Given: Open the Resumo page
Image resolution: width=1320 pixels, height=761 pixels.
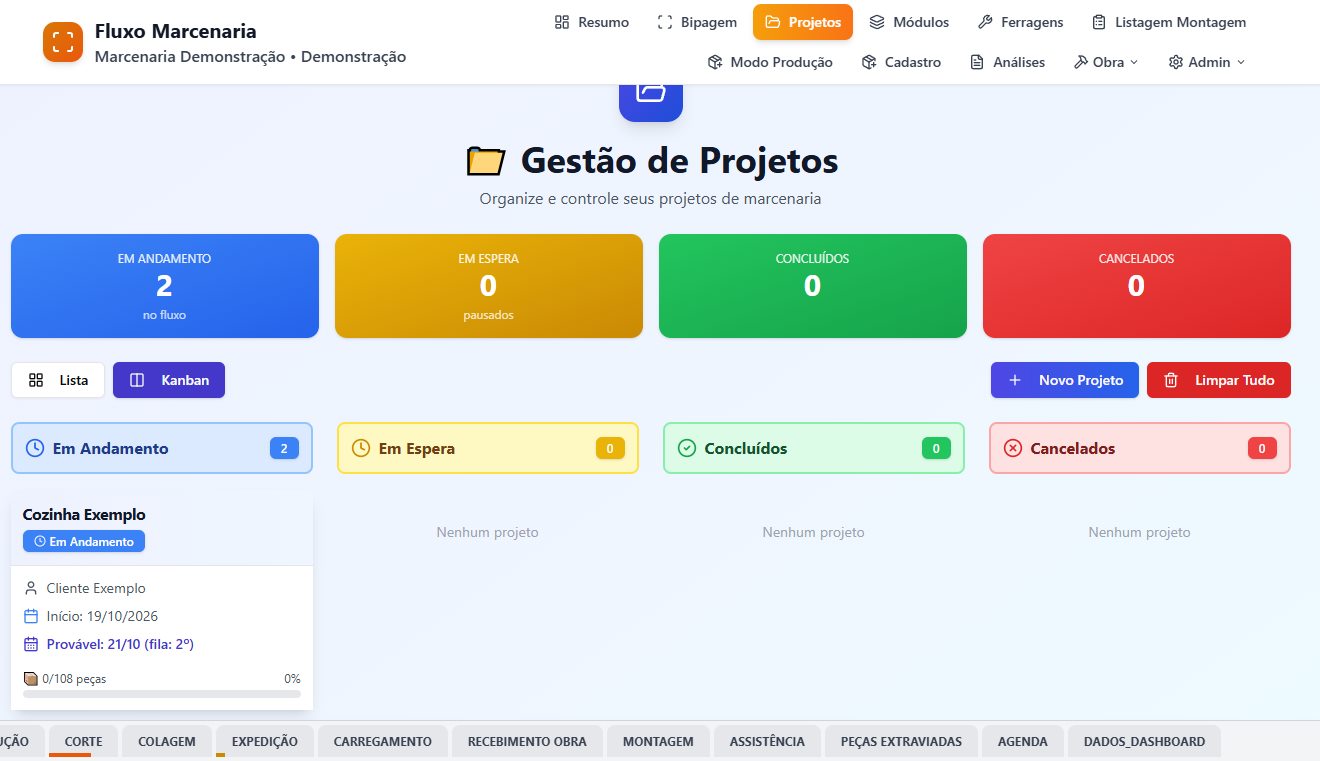Looking at the screenshot, I should (592, 22).
